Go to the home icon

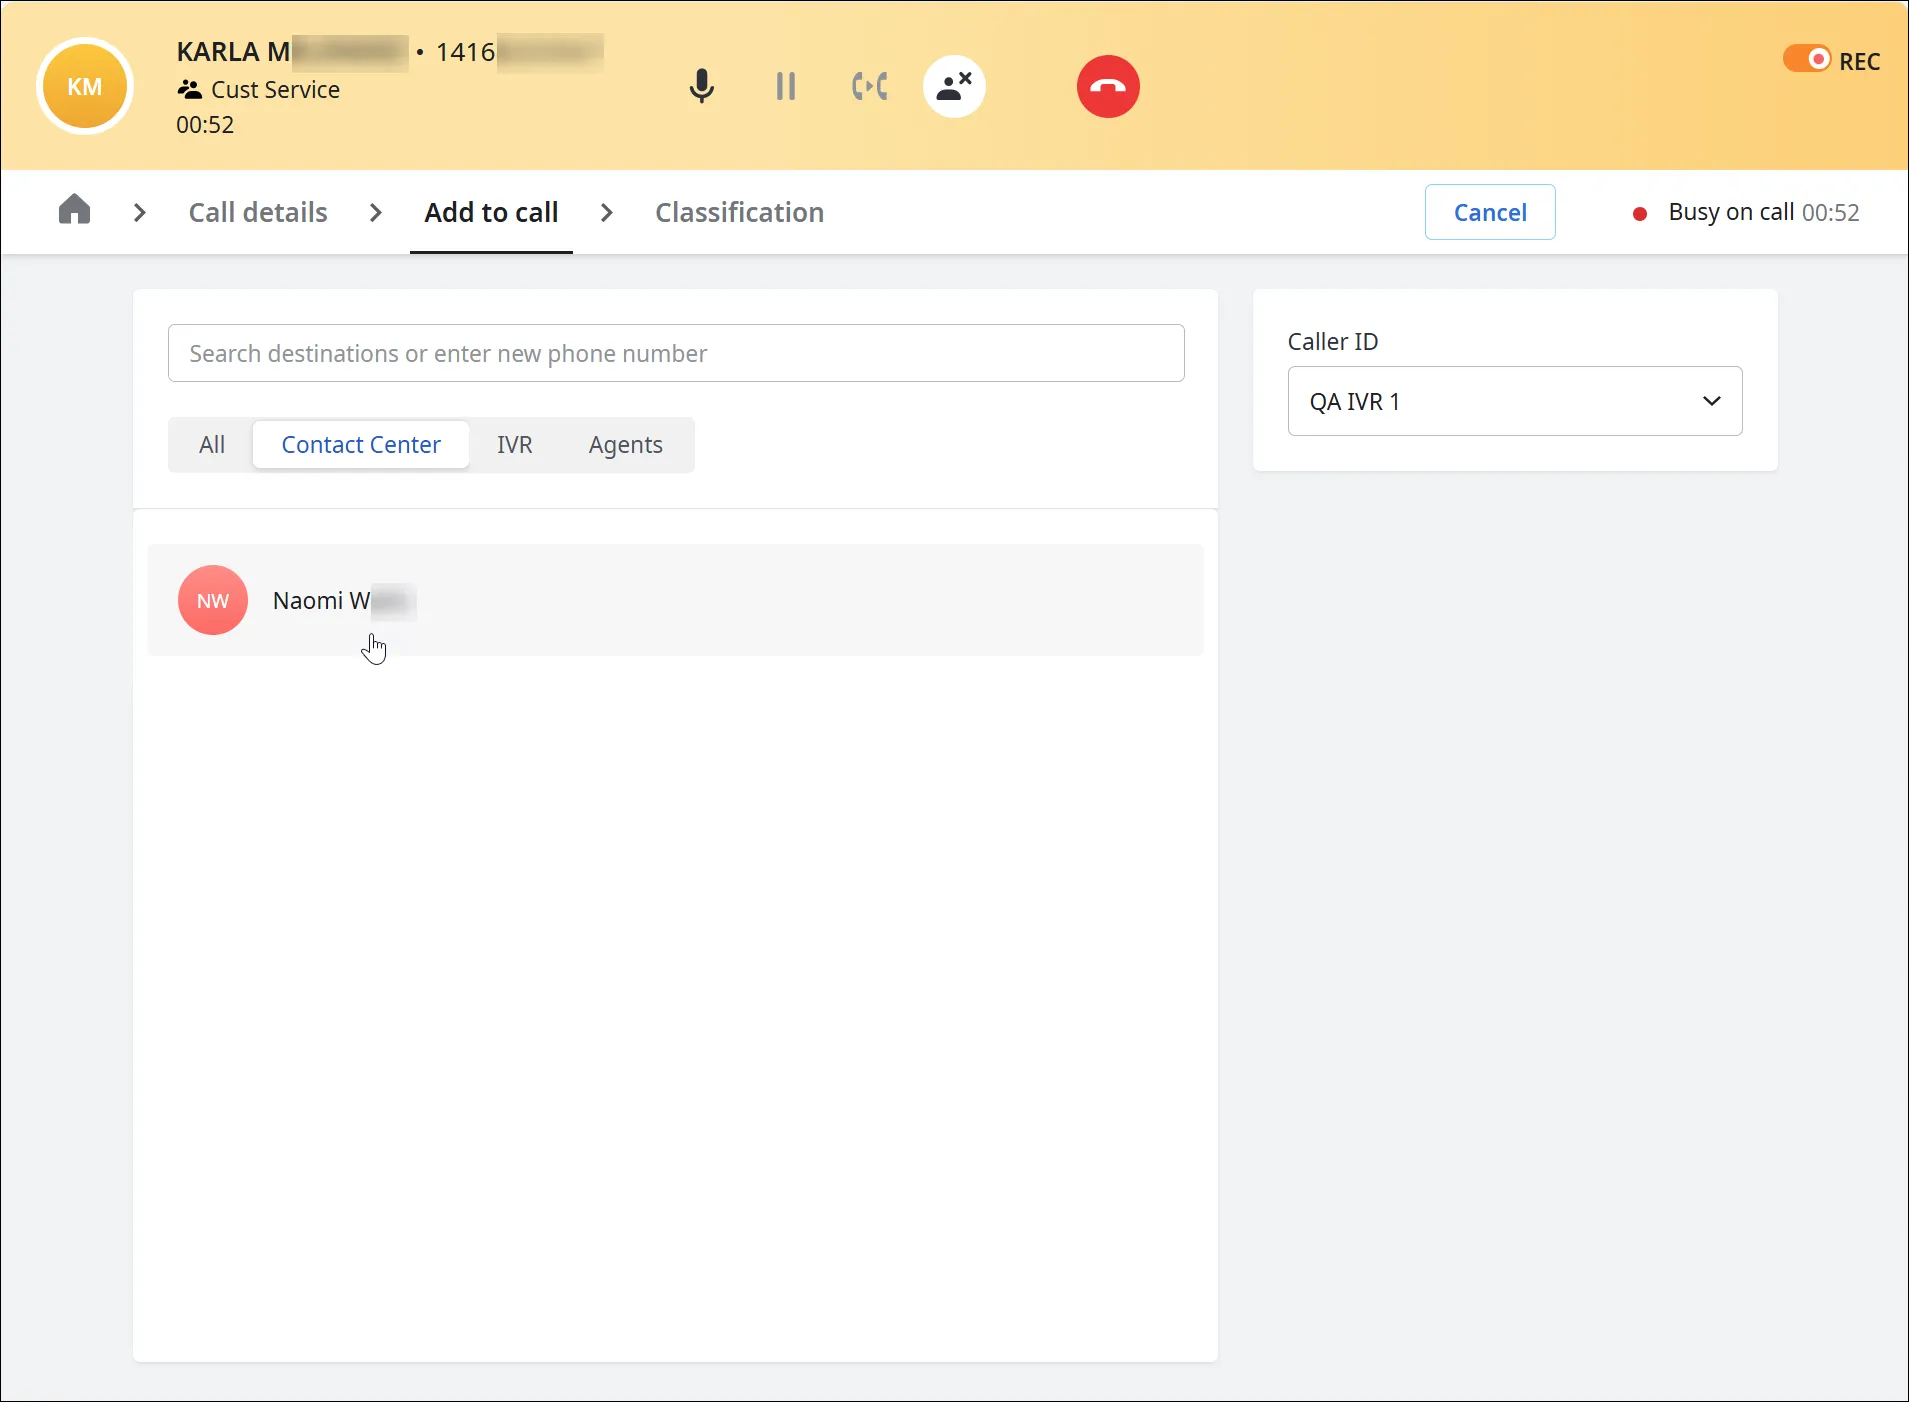(x=74, y=210)
